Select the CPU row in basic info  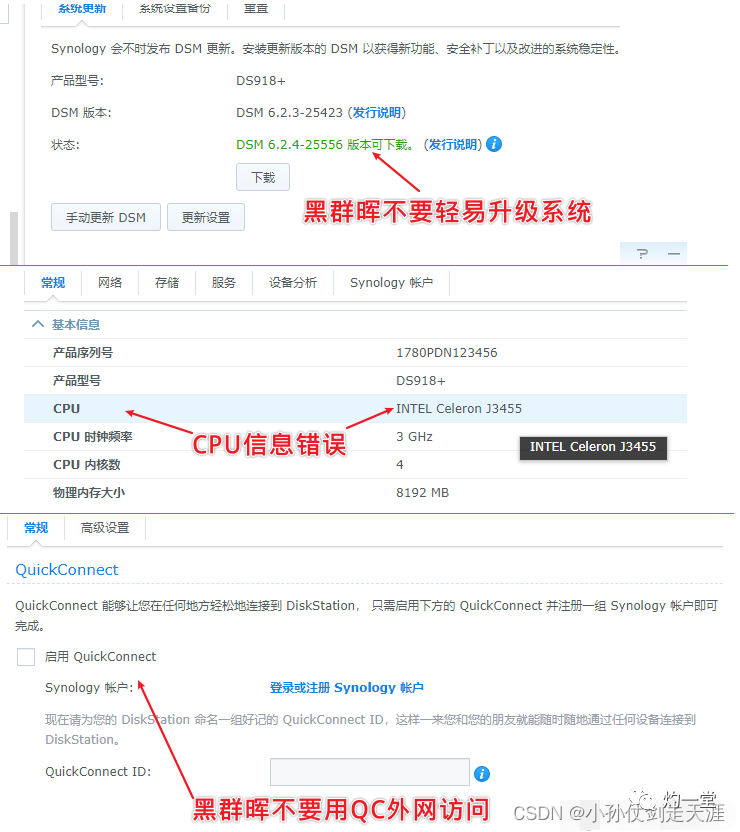355,409
